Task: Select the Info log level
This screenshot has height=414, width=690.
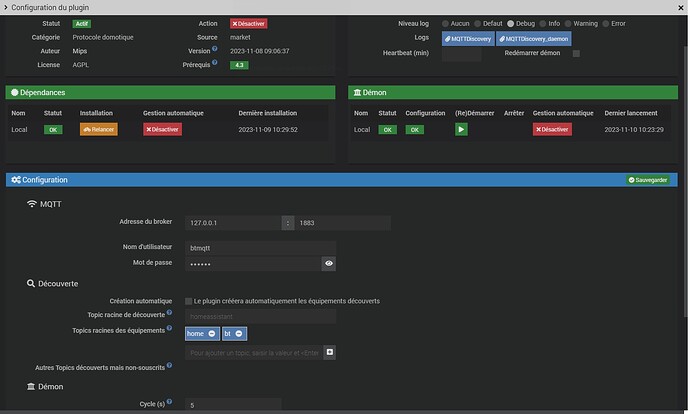Action: pos(543,24)
